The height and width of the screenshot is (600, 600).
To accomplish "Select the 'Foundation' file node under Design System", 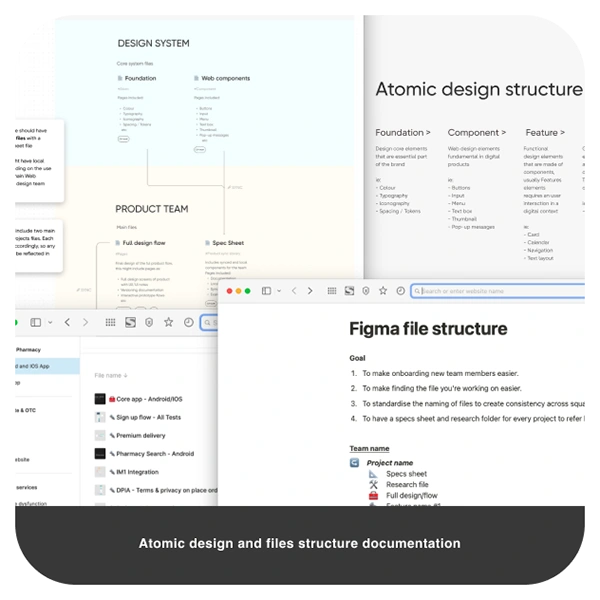I will pos(137,78).
